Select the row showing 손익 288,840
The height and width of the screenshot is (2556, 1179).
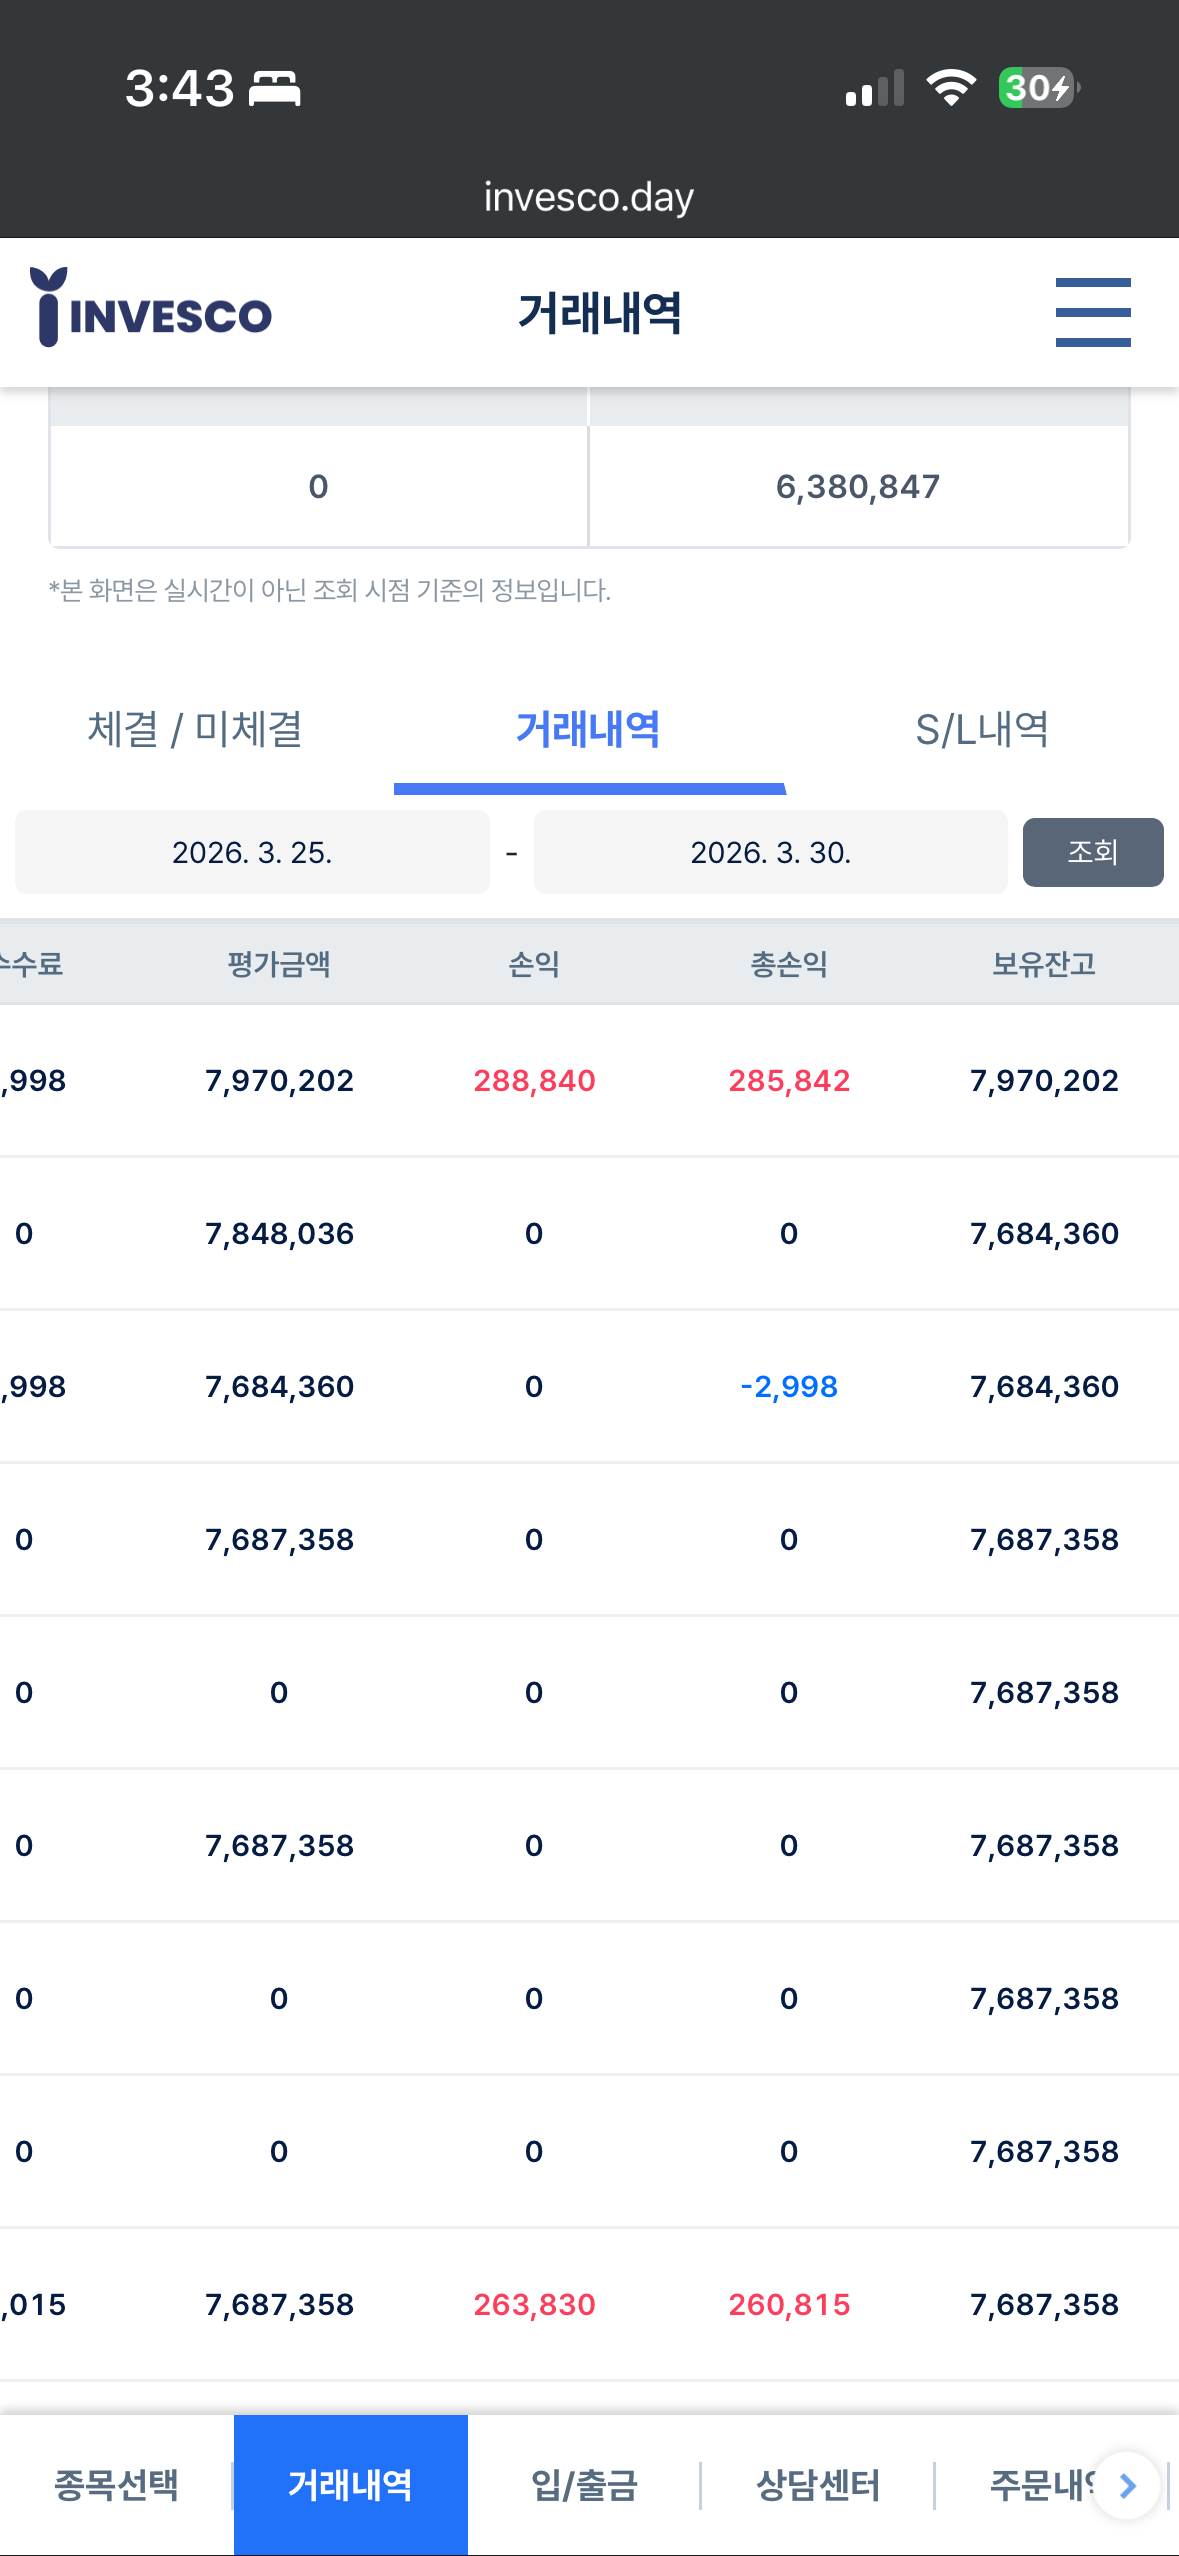click(x=589, y=1080)
